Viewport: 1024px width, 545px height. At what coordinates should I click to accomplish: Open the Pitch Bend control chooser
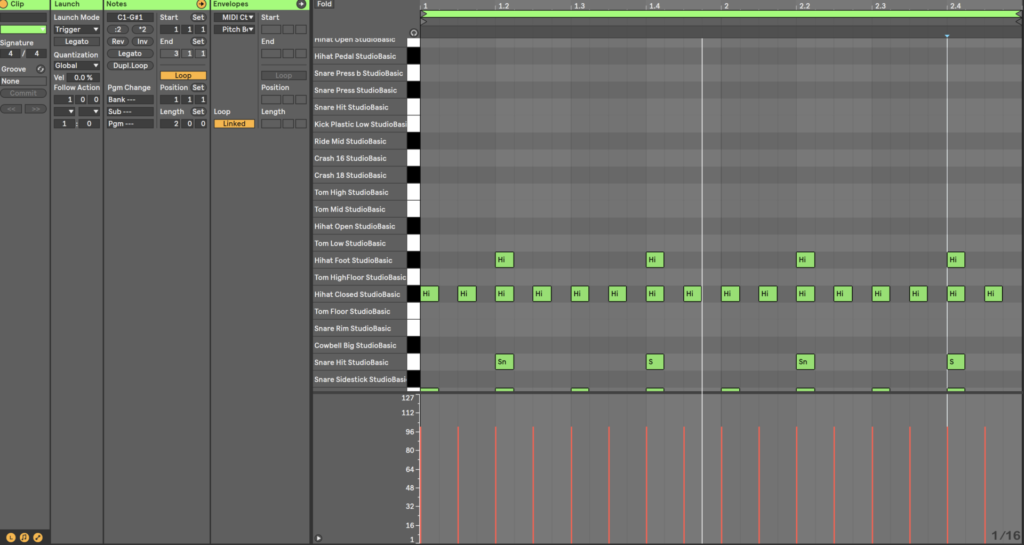pos(236,30)
